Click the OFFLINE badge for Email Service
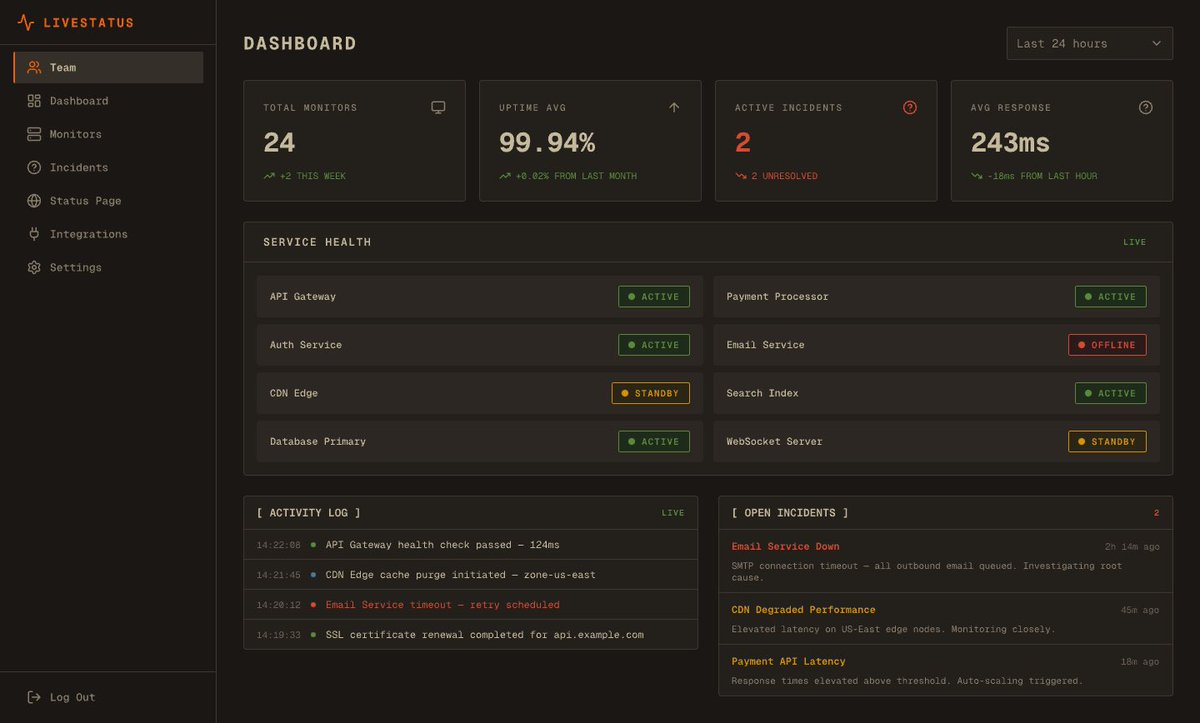The width and height of the screenshot is (1200, 723). (1107, 345)
